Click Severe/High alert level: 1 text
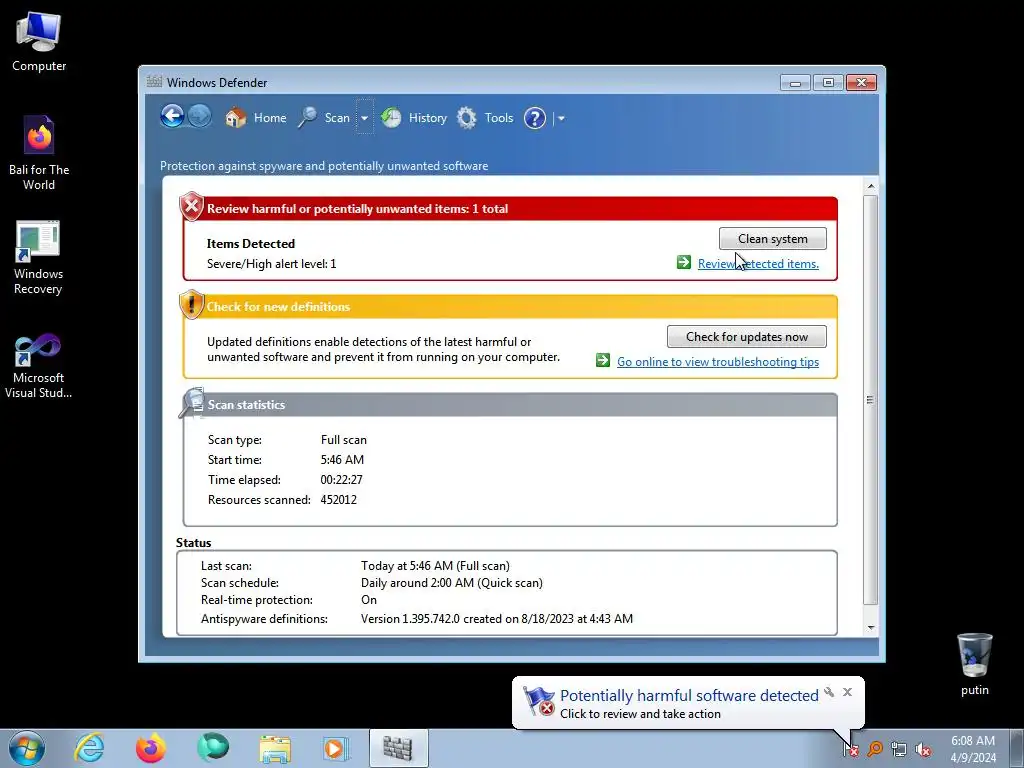The width and height of the screenshot is (1024, 768). click(272, 264)
